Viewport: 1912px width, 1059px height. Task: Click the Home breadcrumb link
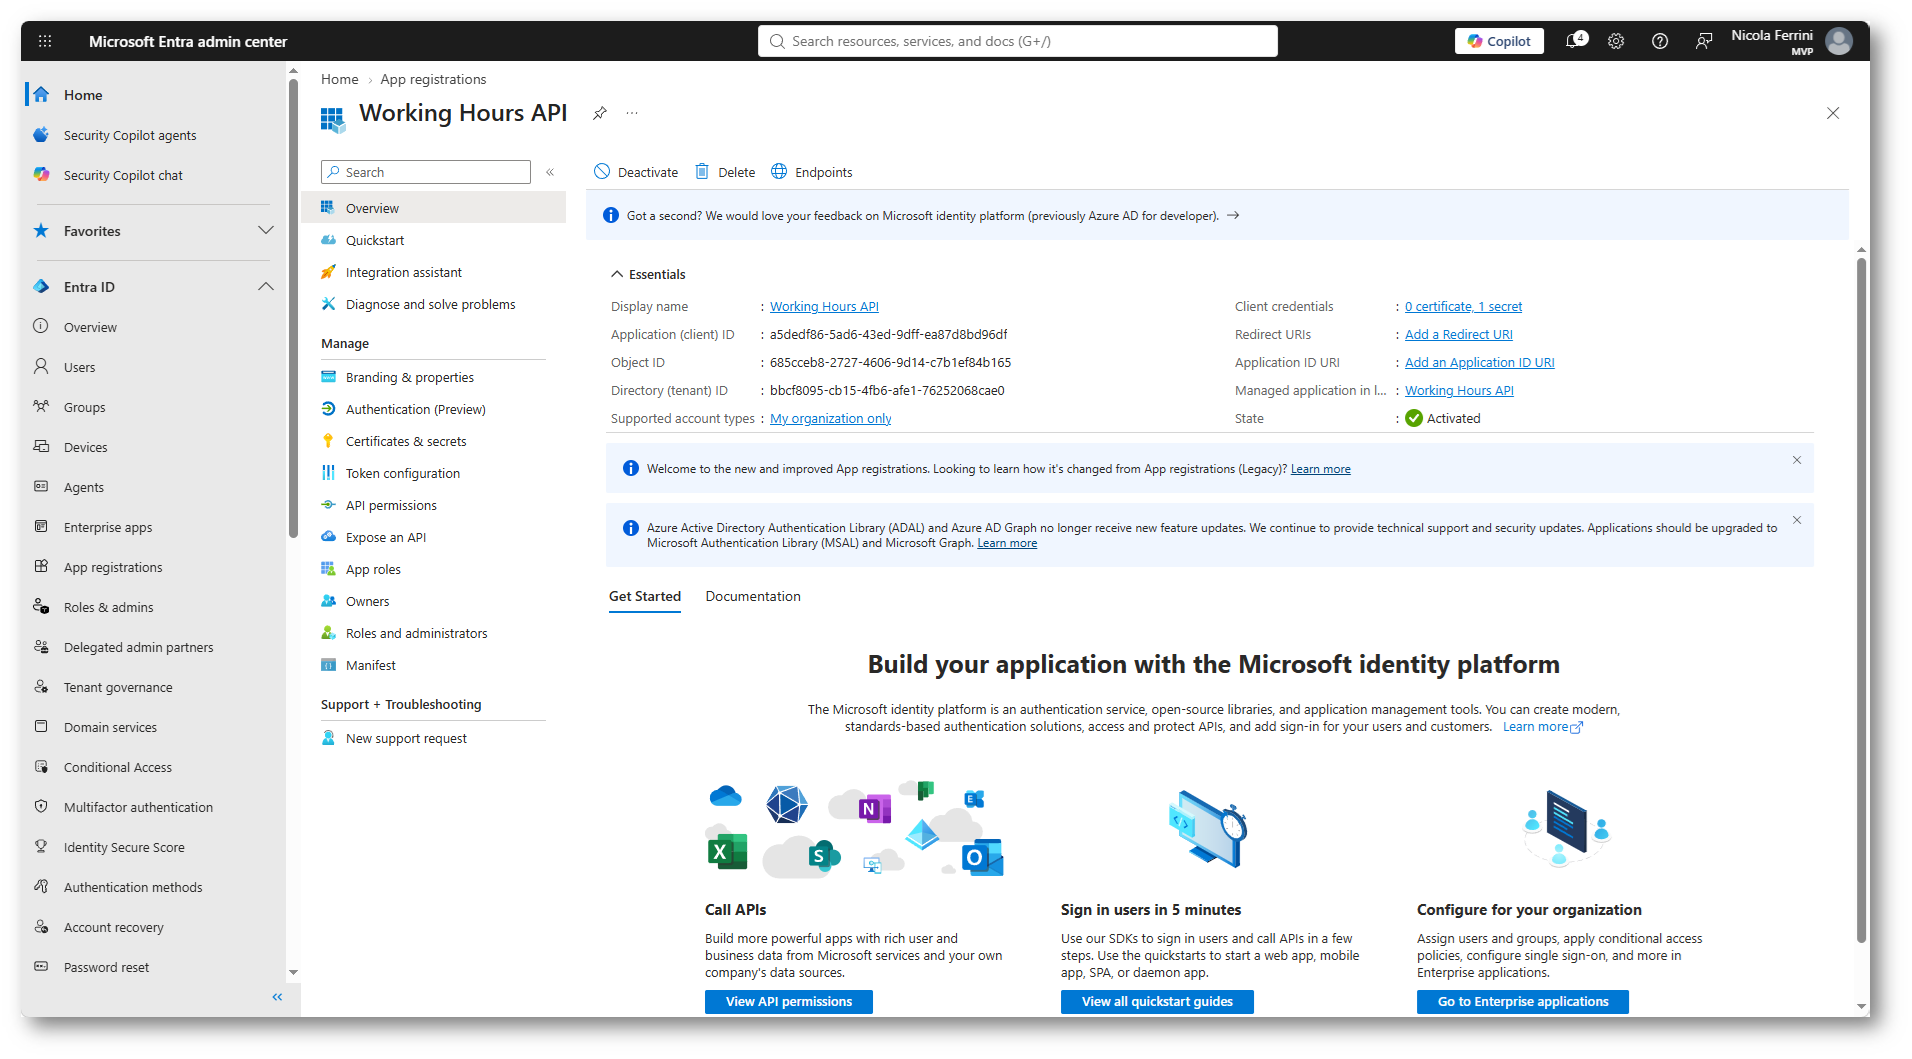pos(340,79)
